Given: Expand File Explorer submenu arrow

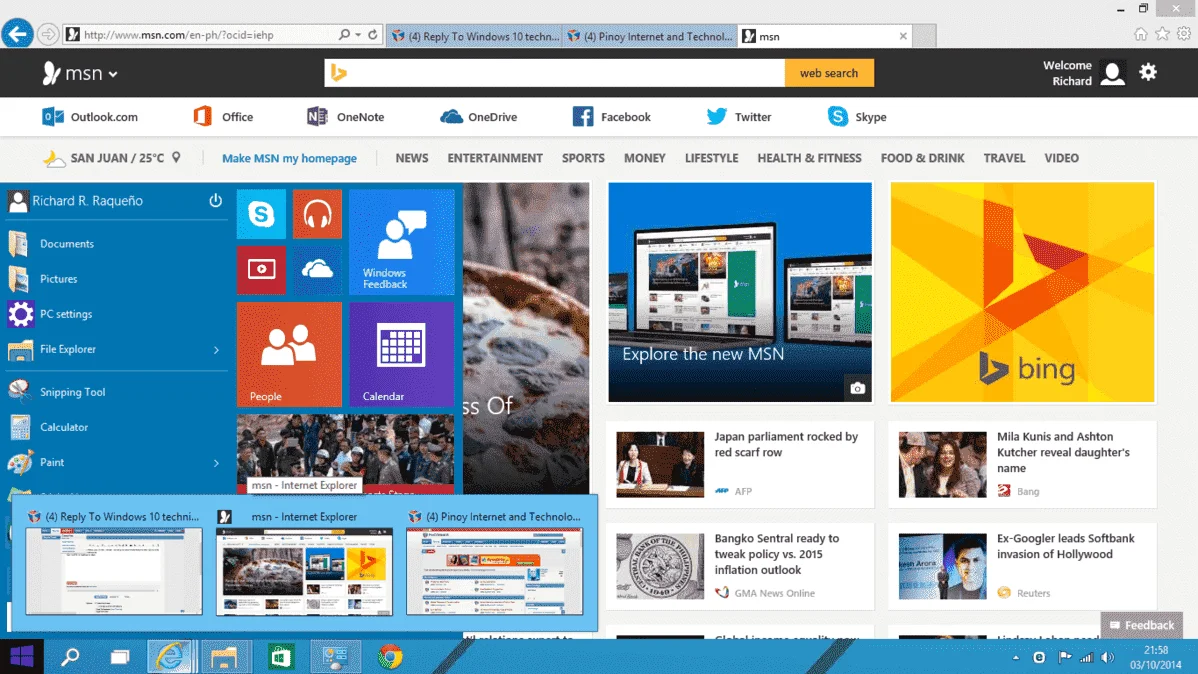Looking at the screenshot, I should click(x=216, y=349).
